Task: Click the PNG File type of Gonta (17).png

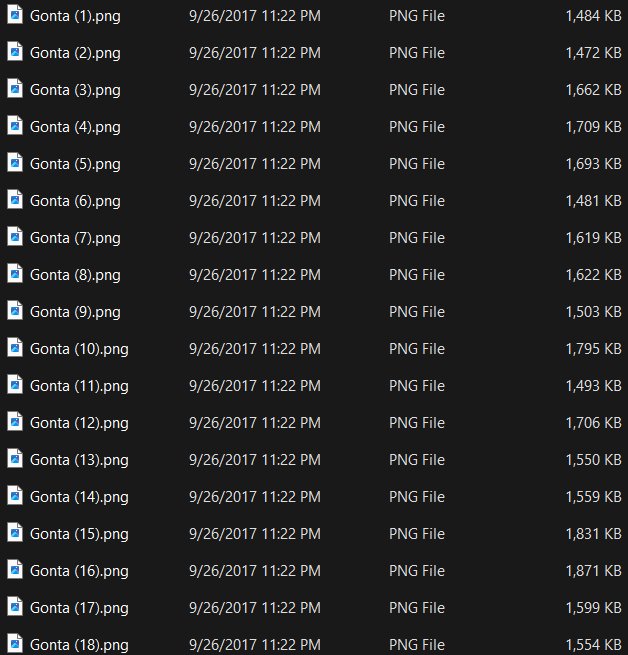Action: [x=417, y=608]
